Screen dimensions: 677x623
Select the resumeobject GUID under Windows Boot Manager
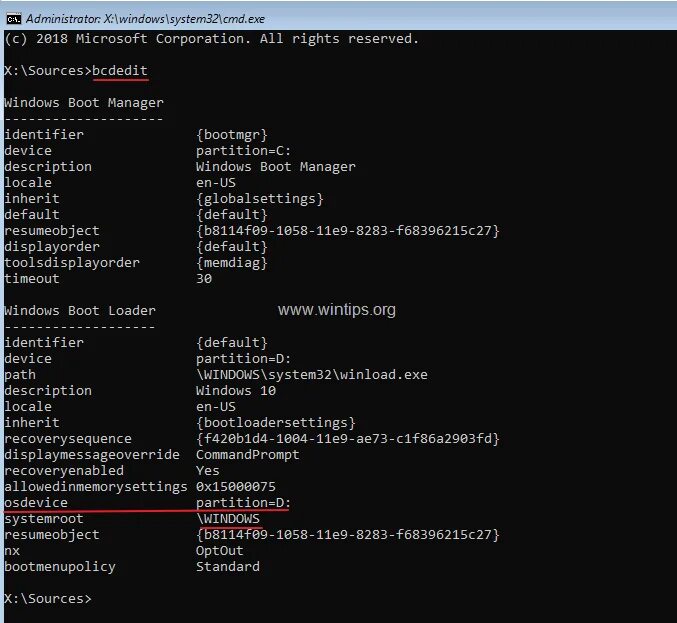pos(348,231)
